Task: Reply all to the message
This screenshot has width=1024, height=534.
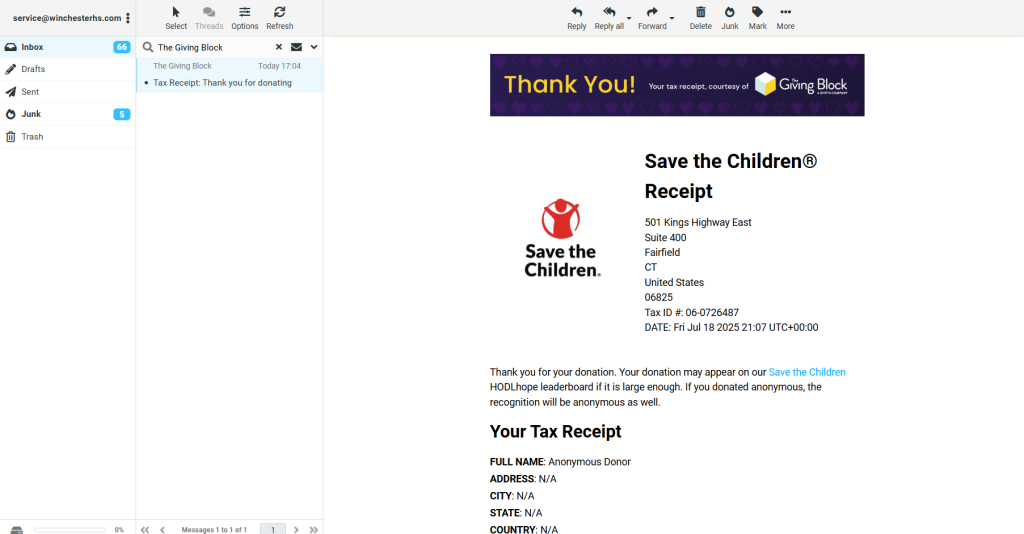Action: [x=609, y=18]
